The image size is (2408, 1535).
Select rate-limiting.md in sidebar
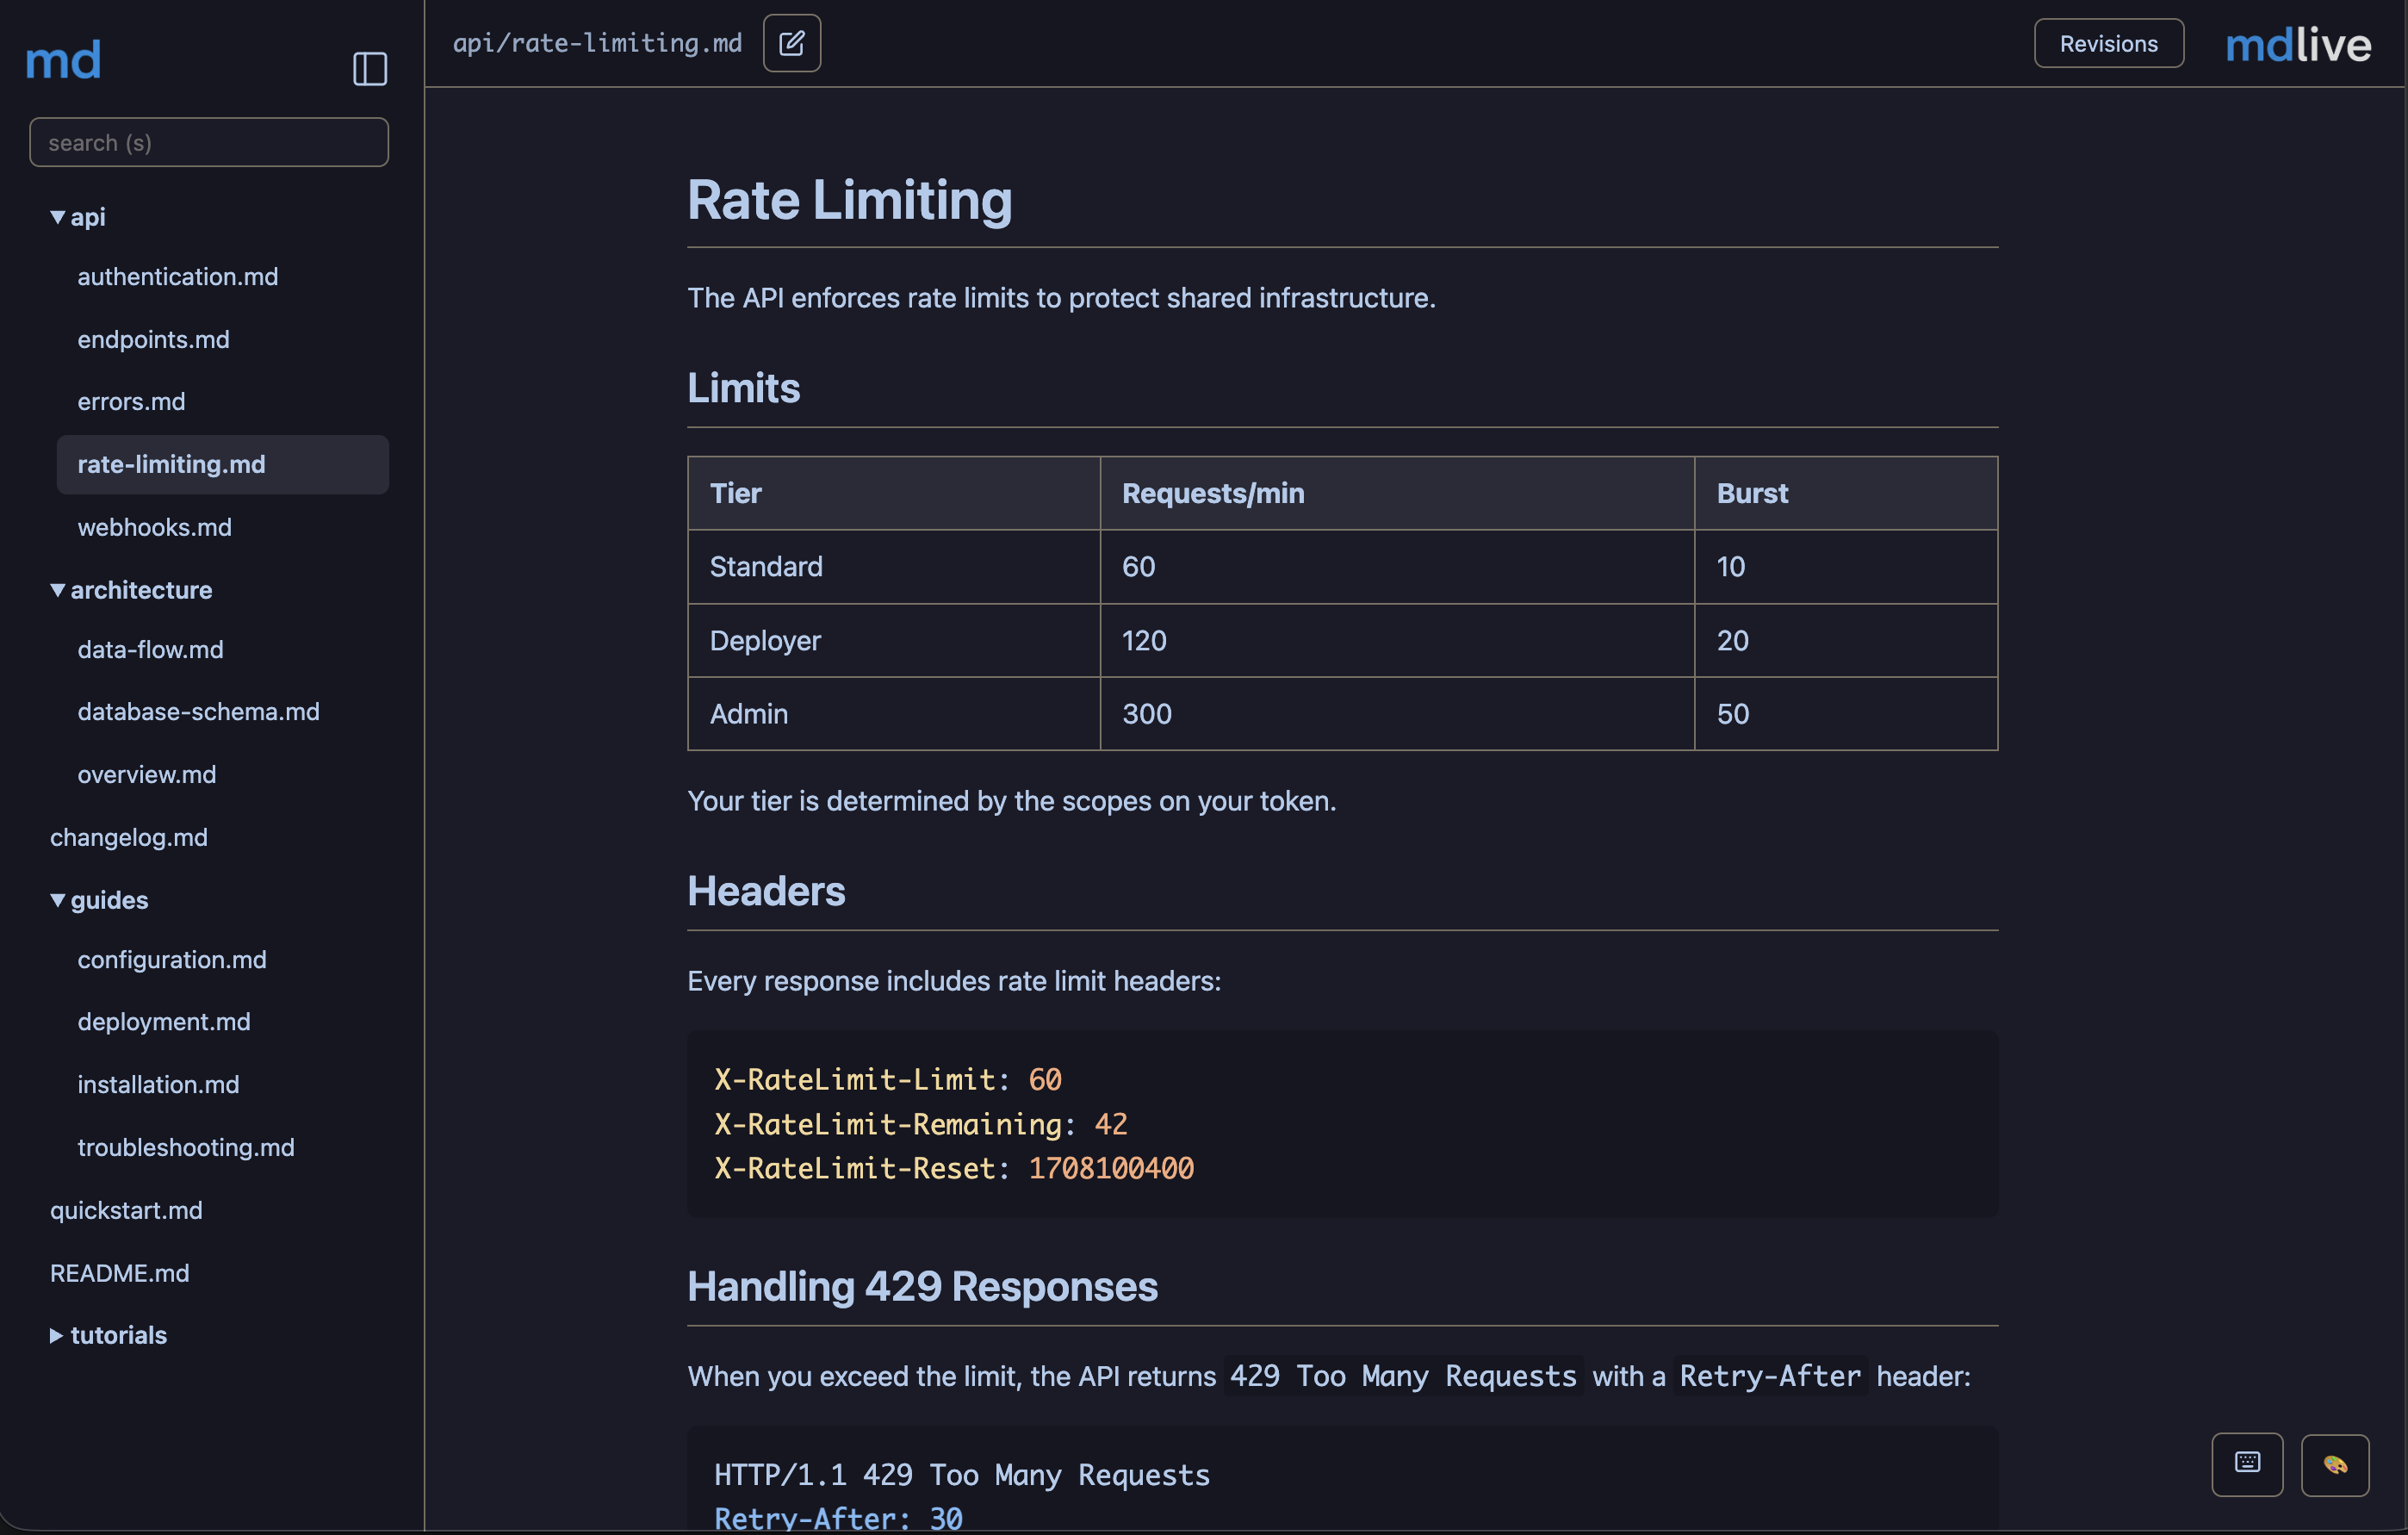[222, 464]
